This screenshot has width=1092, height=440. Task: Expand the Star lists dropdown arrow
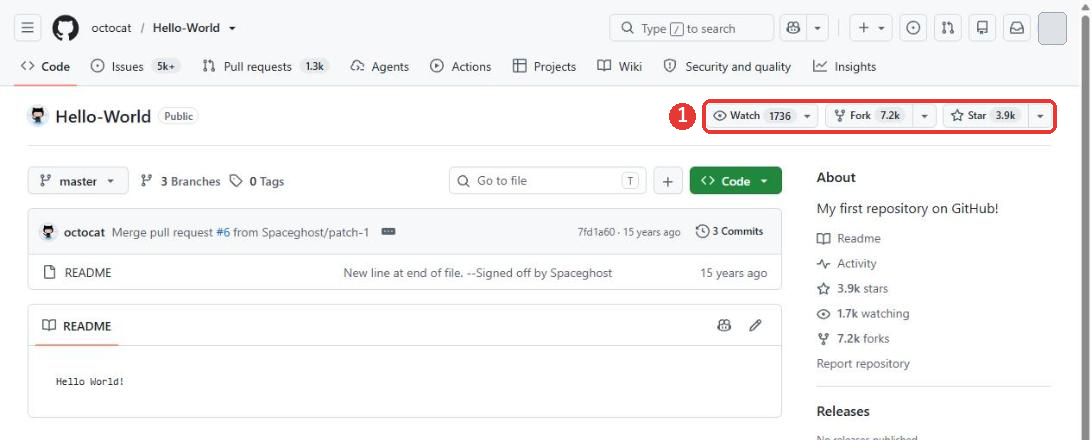click(x=1040, y=116)
